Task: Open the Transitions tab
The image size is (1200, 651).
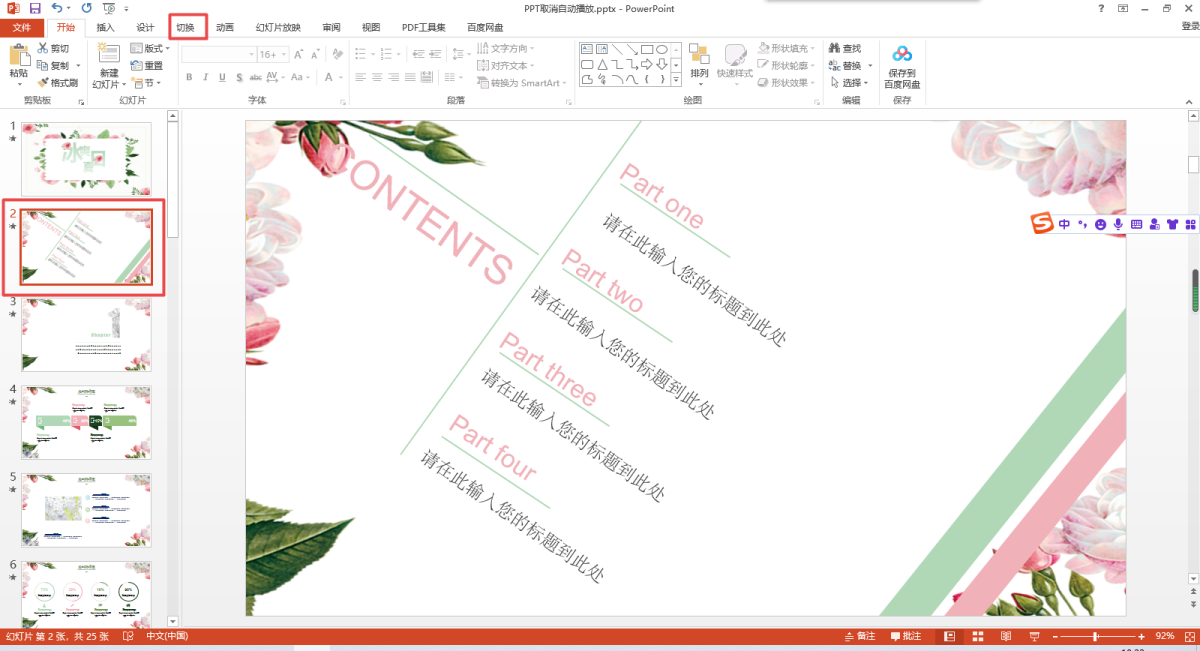Action: pos(188,27)
